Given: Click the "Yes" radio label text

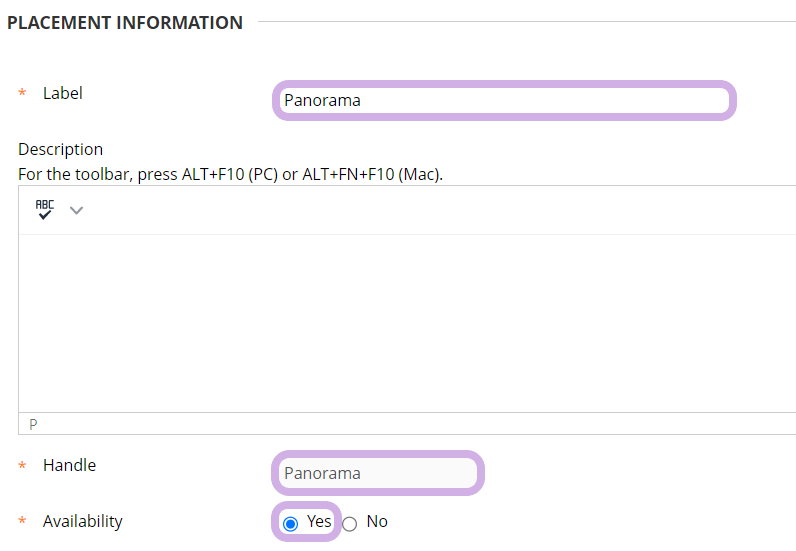Looking at the screenshot, I should click(319, 521).
